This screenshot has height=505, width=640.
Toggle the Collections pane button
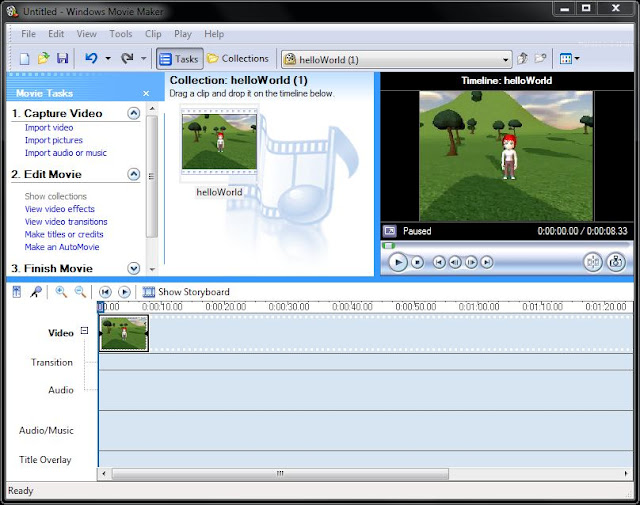238,59
